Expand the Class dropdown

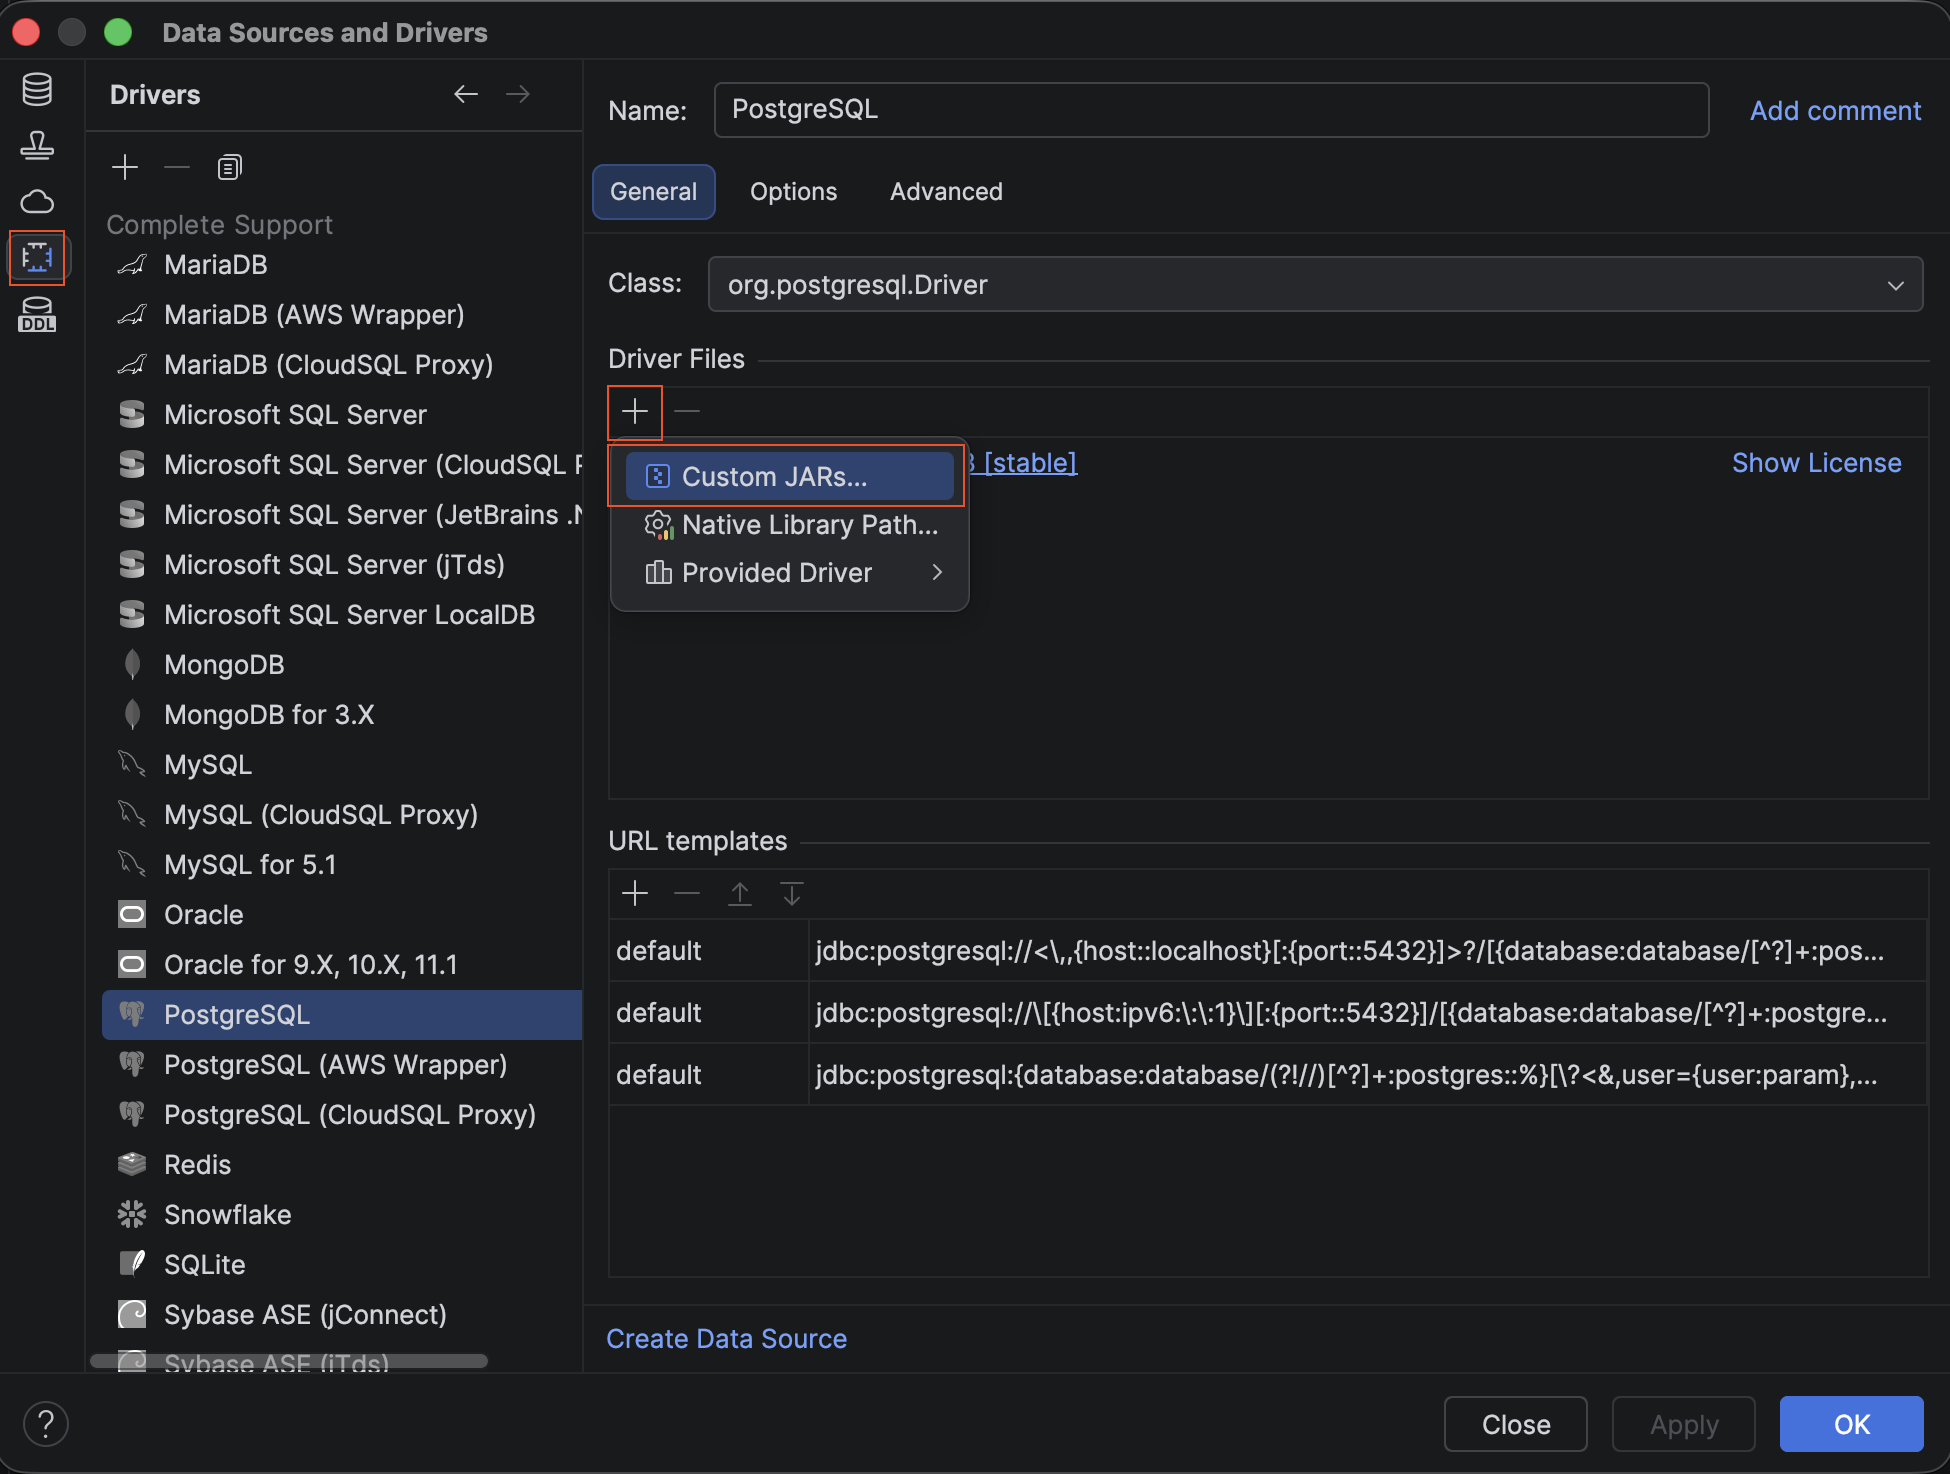[1895, 285]
